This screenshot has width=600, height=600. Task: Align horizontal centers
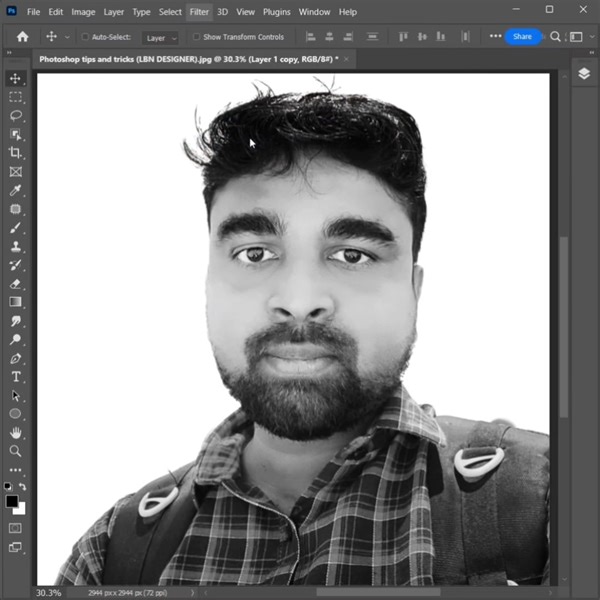tap(329, 37)
